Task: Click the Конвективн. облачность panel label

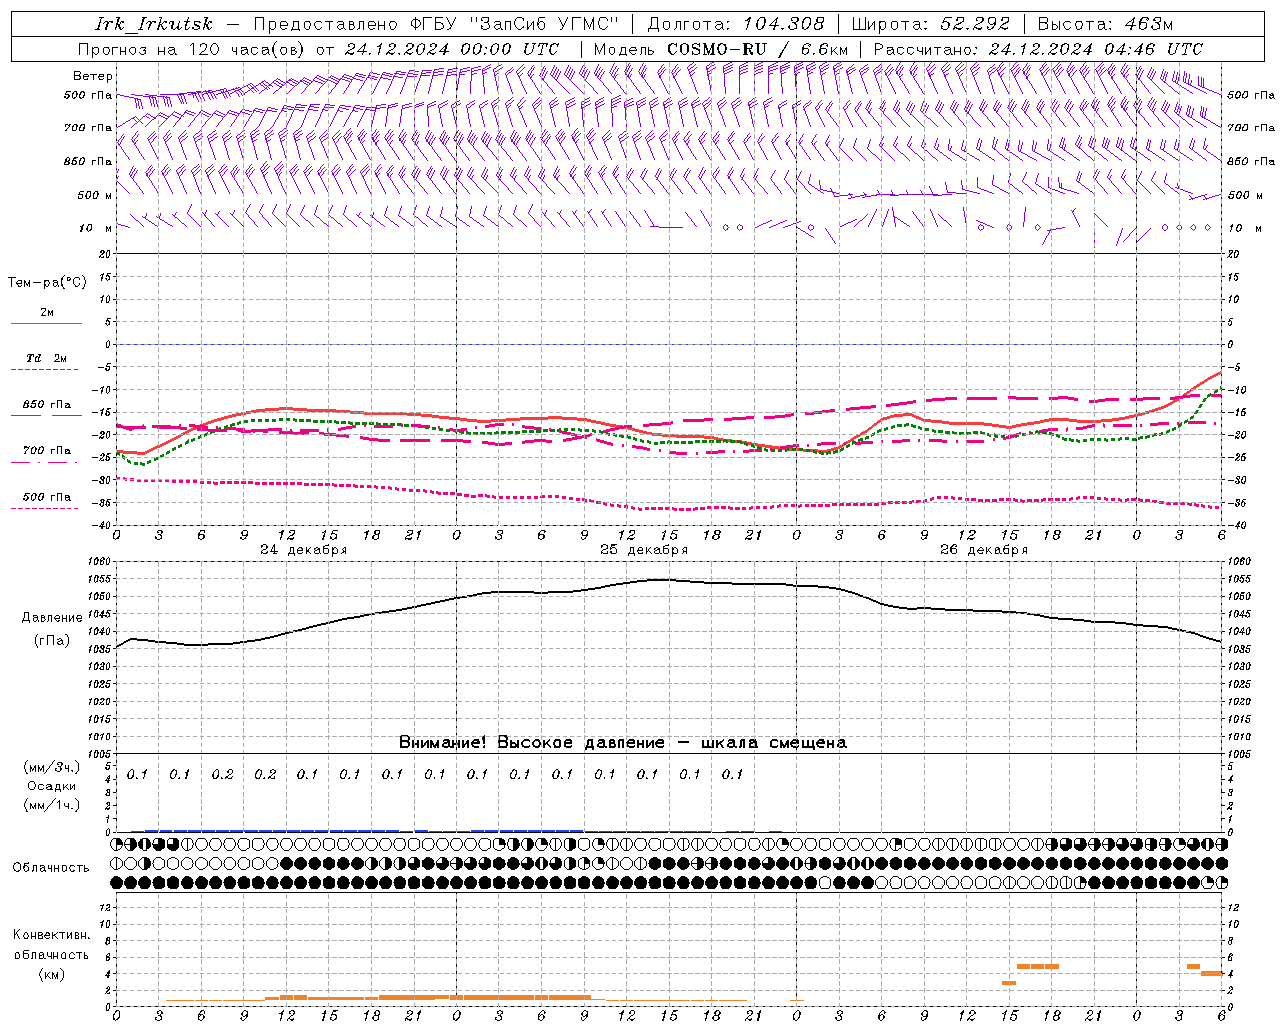Action: coord(51,945)
